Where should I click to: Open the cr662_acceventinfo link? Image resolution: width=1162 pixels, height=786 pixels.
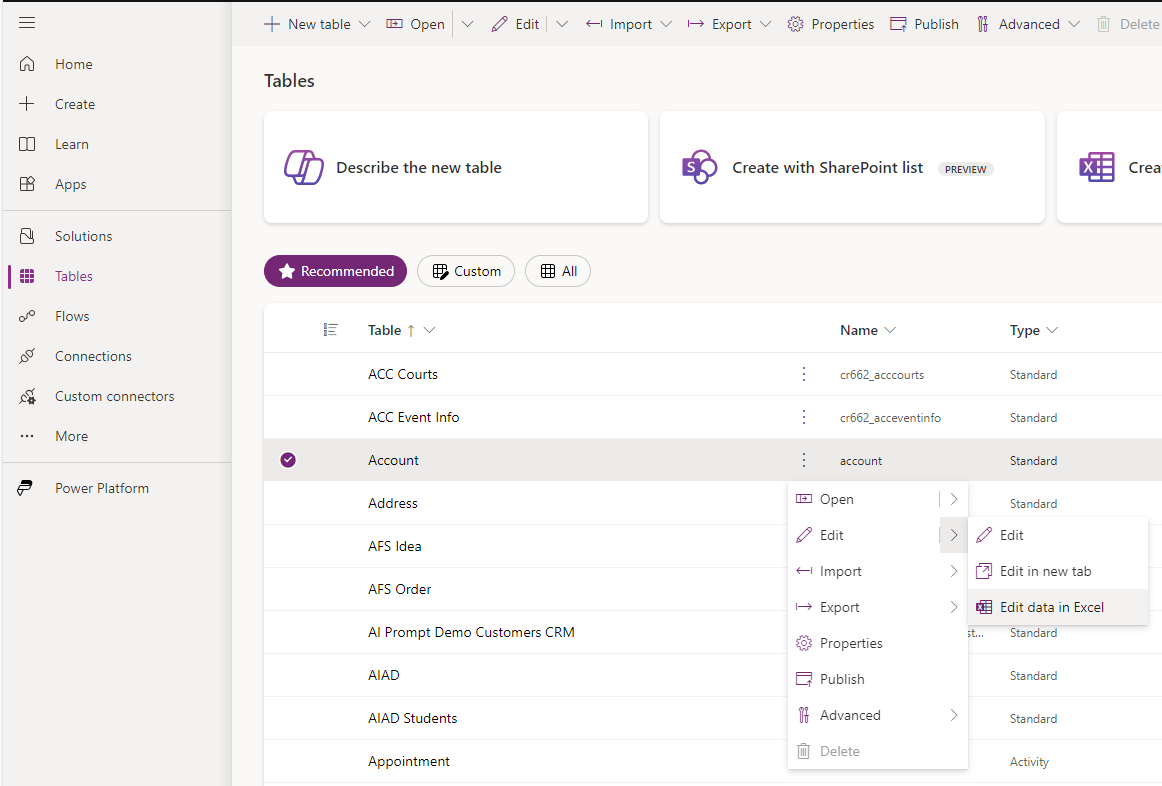(890, 417)
